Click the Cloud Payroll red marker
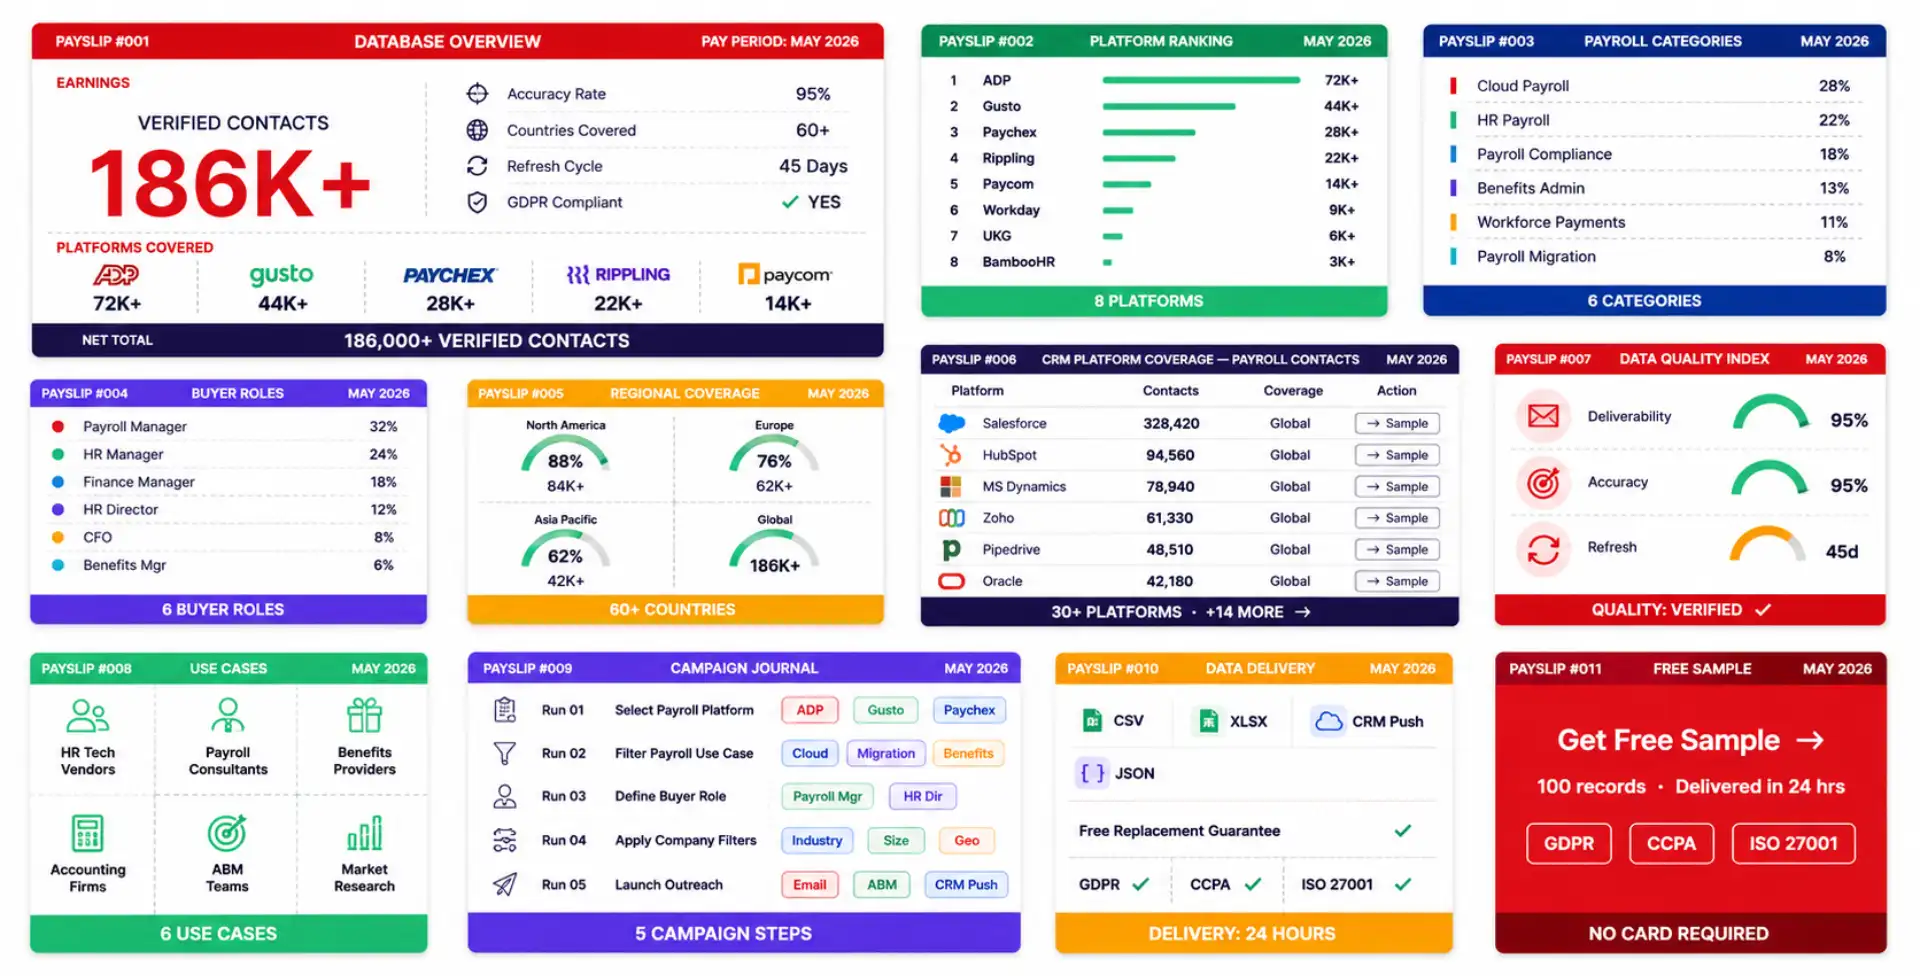Screen dimensions: 1920x976 (1453, 86)
